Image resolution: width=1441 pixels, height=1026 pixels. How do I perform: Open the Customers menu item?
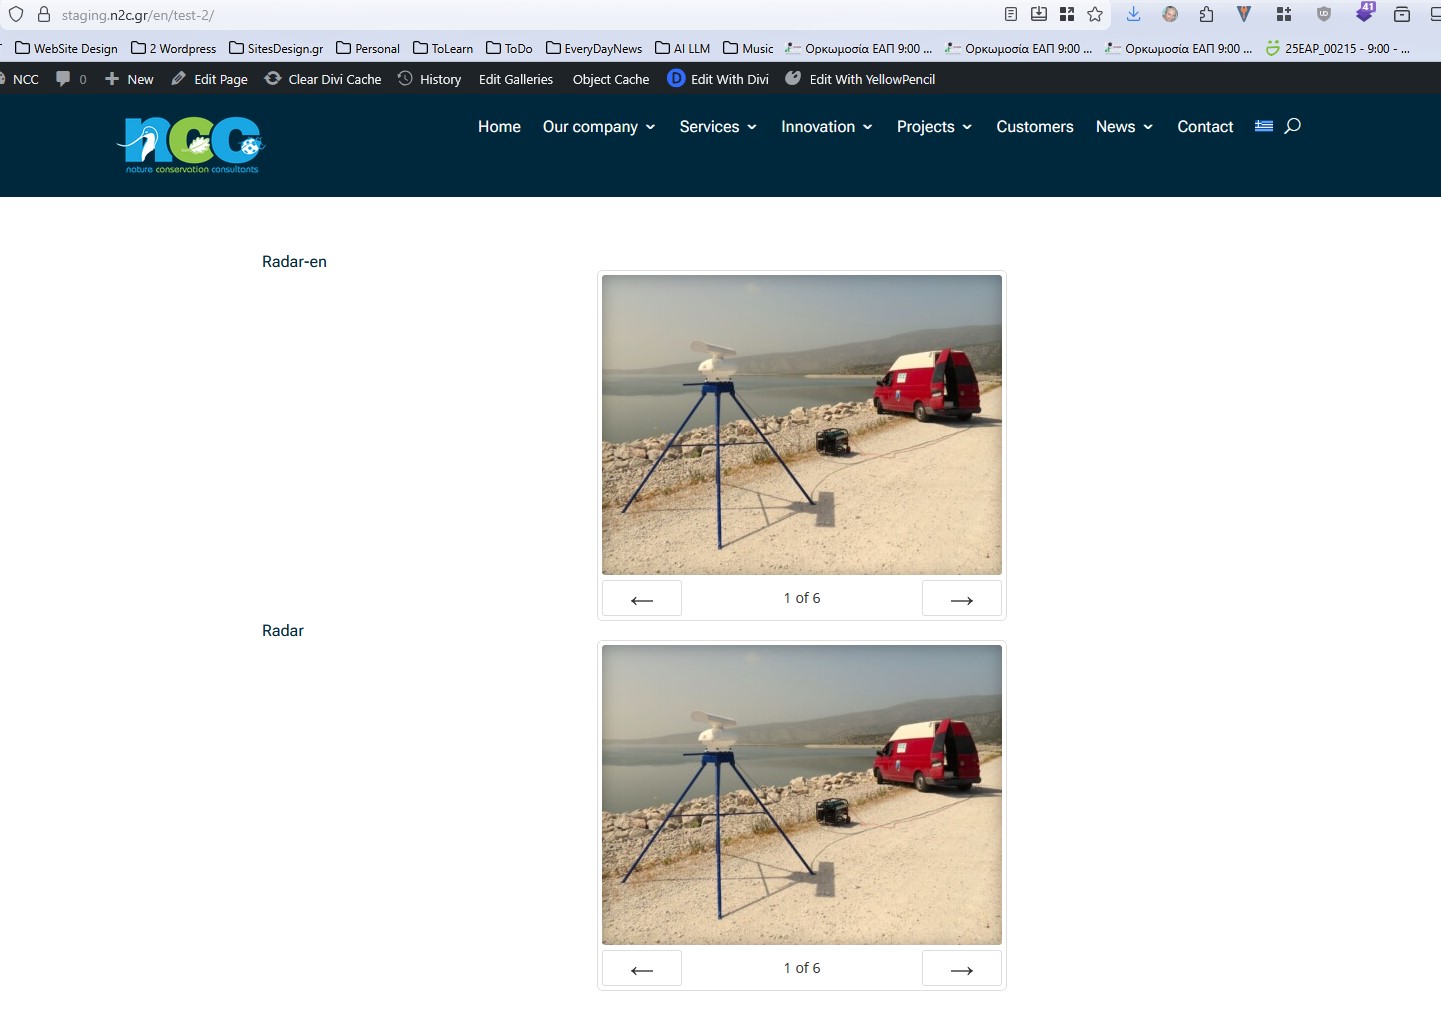tap(1034, 127)
